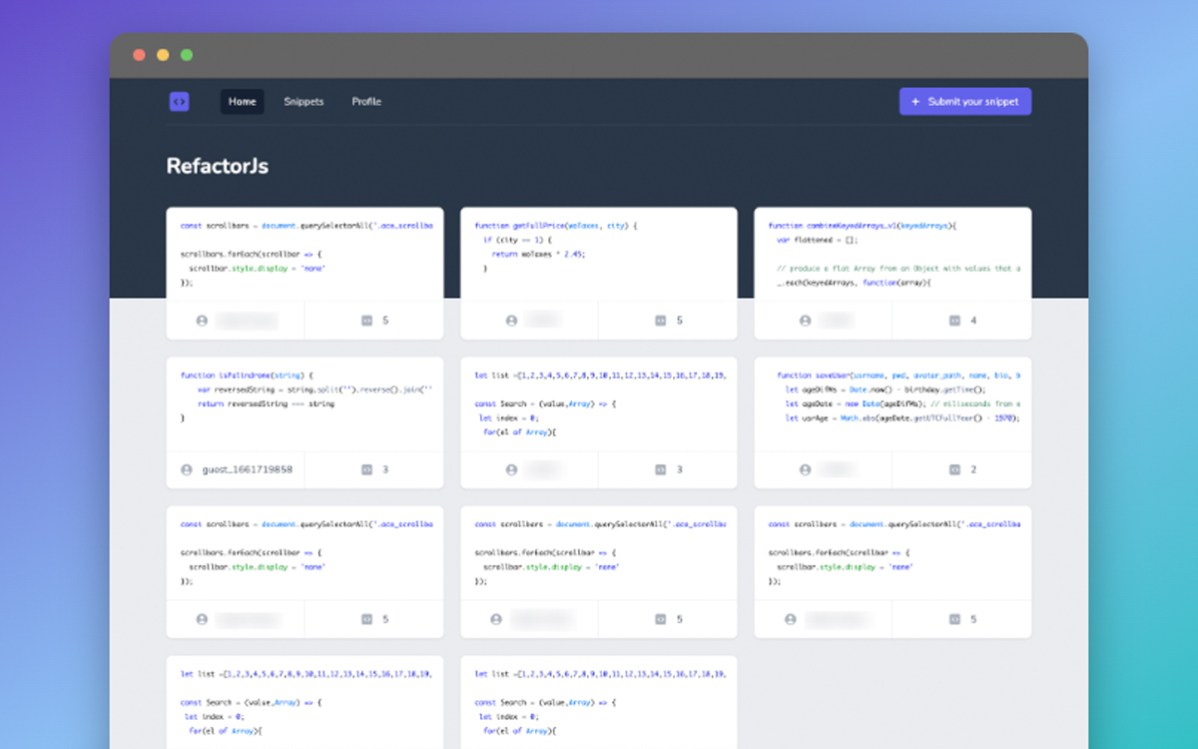Screen dimensions: 1198x749
Task: Click the avatar icon on combineKeyedArrays card
Action: coord(805,320)
